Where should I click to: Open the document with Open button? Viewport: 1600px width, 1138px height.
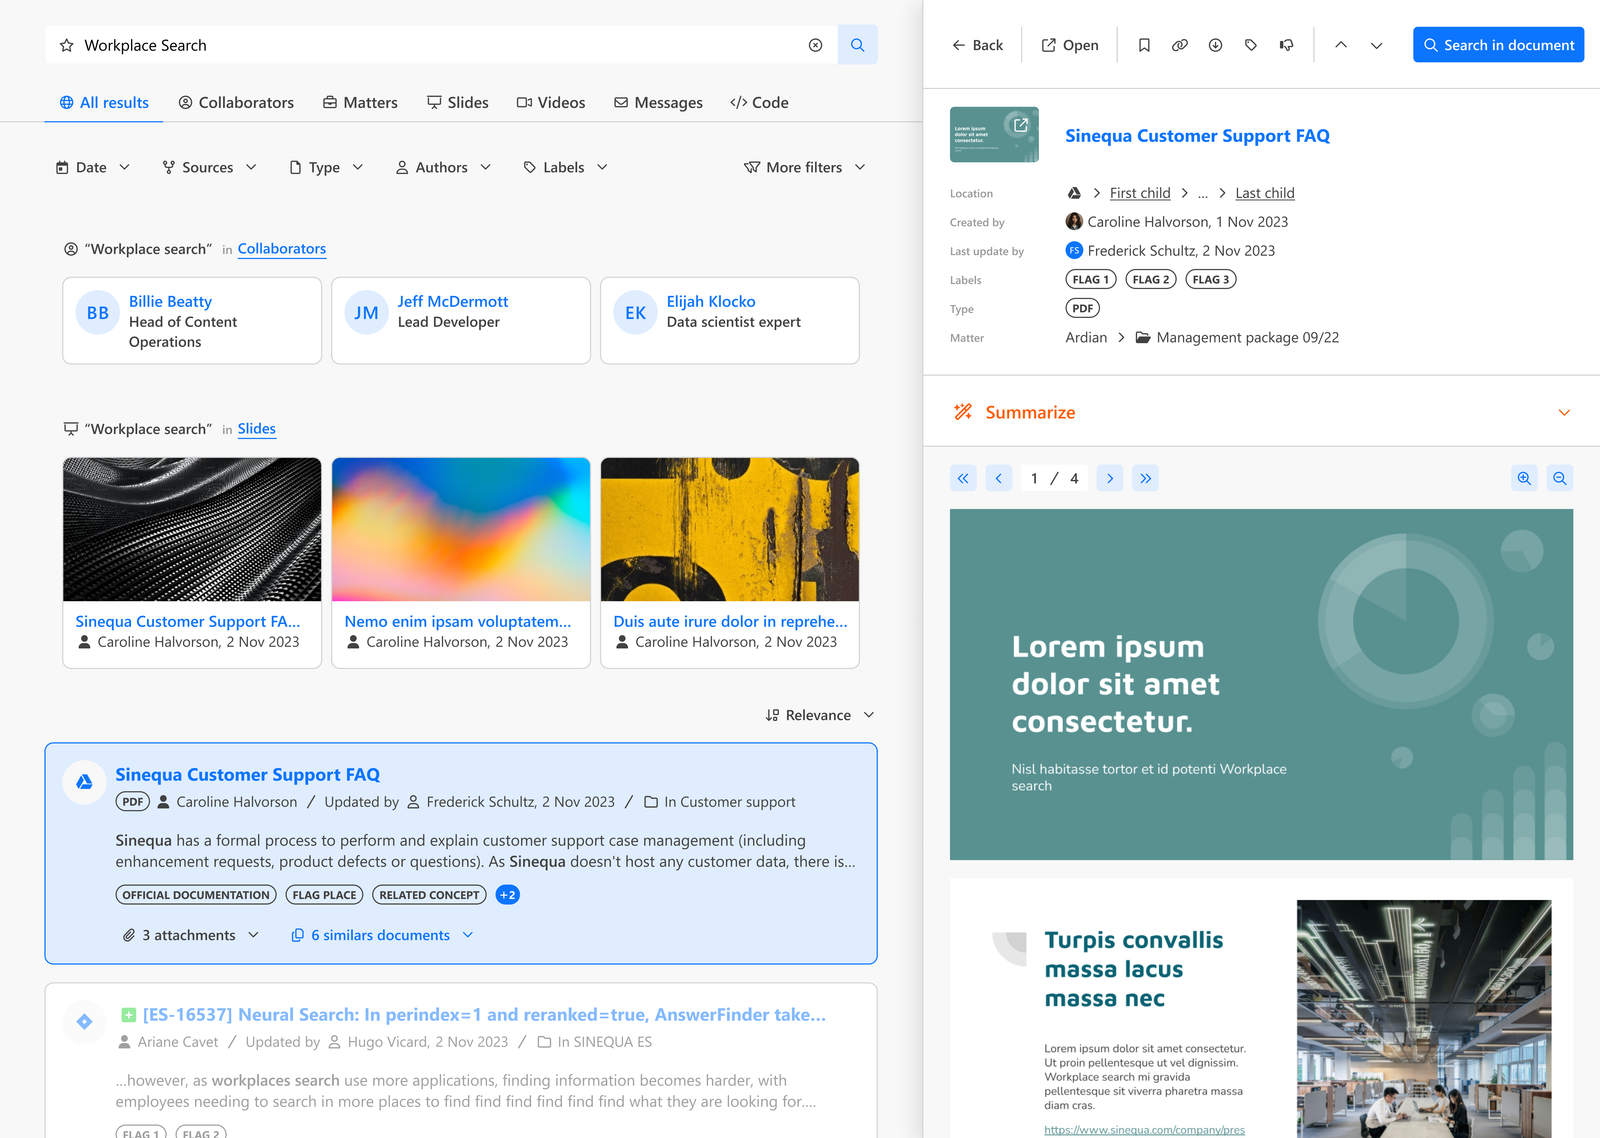pyautogui.click(x=1070, y=45)
